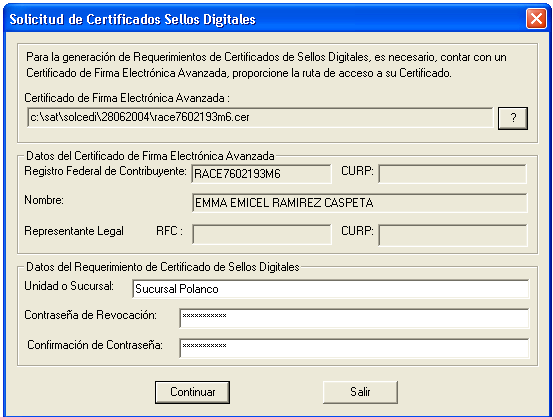Click the Contraseña de Revocación password field
The image size is (553, 417).
(x=354, y=318)
